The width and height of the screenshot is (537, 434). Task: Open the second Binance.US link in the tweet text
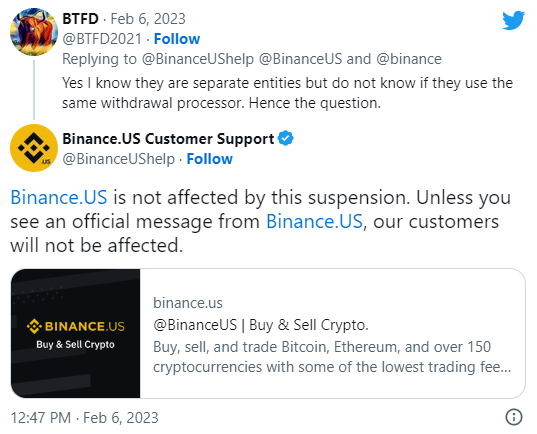(x=314, y=221)
